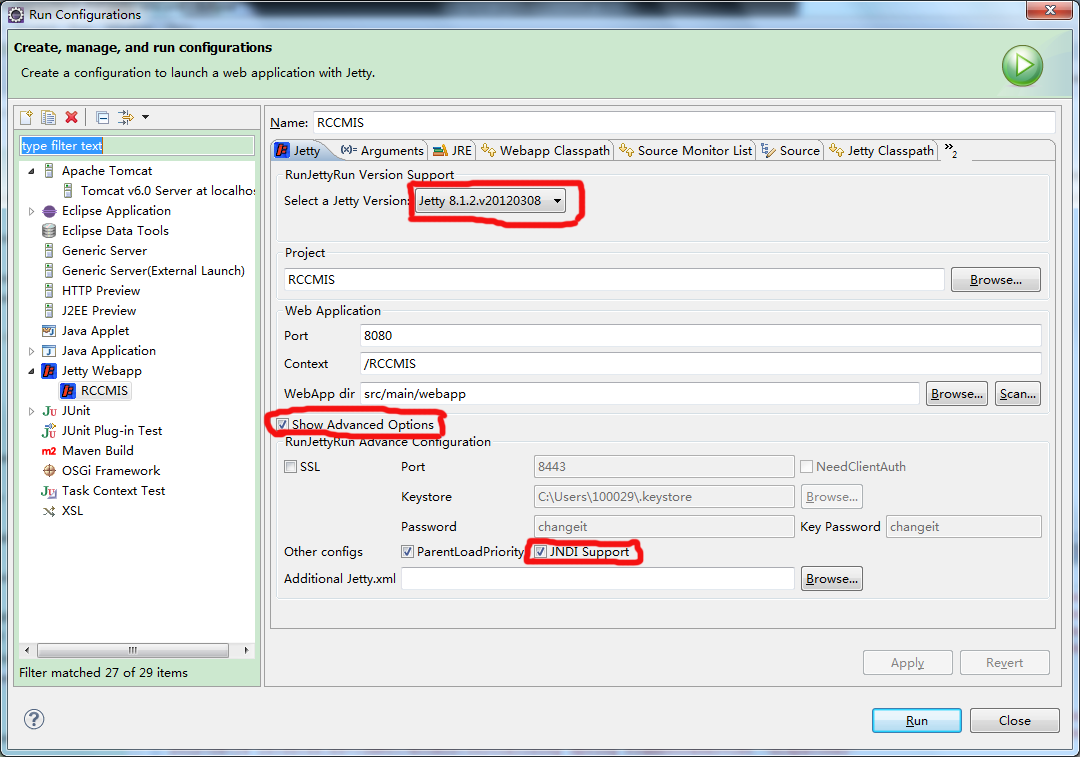Click the WebApp dir Browse button
Viewport: 1080px width, 757px height.
(x=957, y=394)
